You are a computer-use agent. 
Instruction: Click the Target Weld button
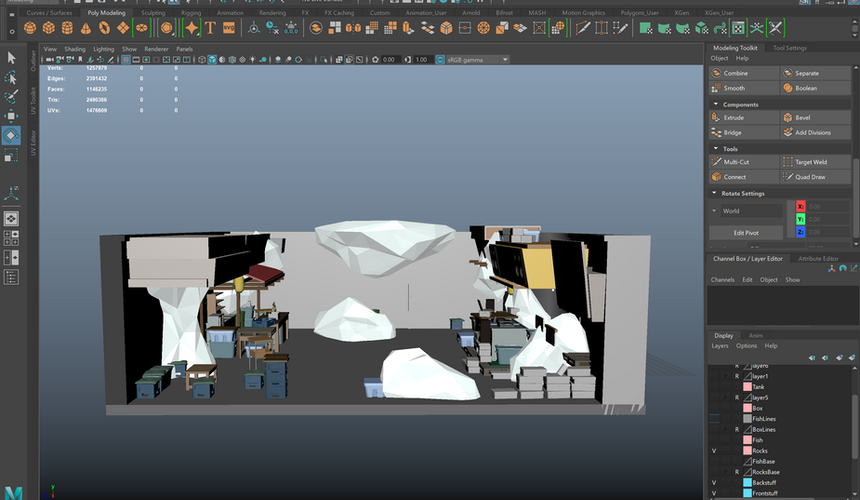[816, 162]
